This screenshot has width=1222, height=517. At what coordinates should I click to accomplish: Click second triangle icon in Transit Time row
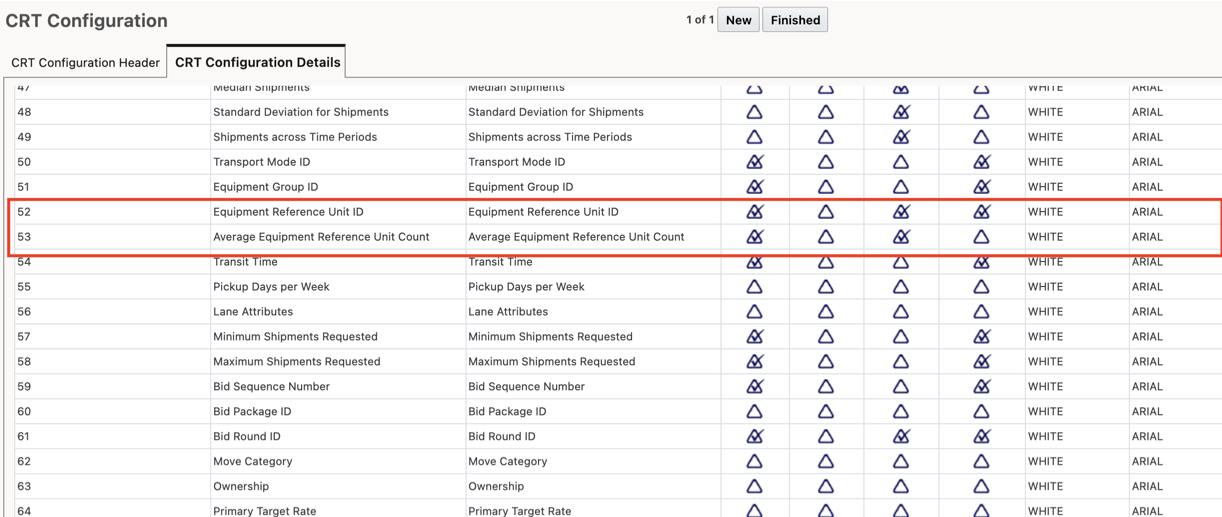826,262
